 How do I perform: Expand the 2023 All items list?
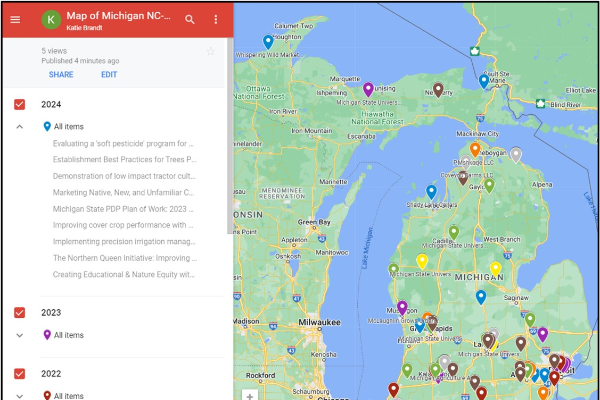pyautogui.click(x=20, y=335)
